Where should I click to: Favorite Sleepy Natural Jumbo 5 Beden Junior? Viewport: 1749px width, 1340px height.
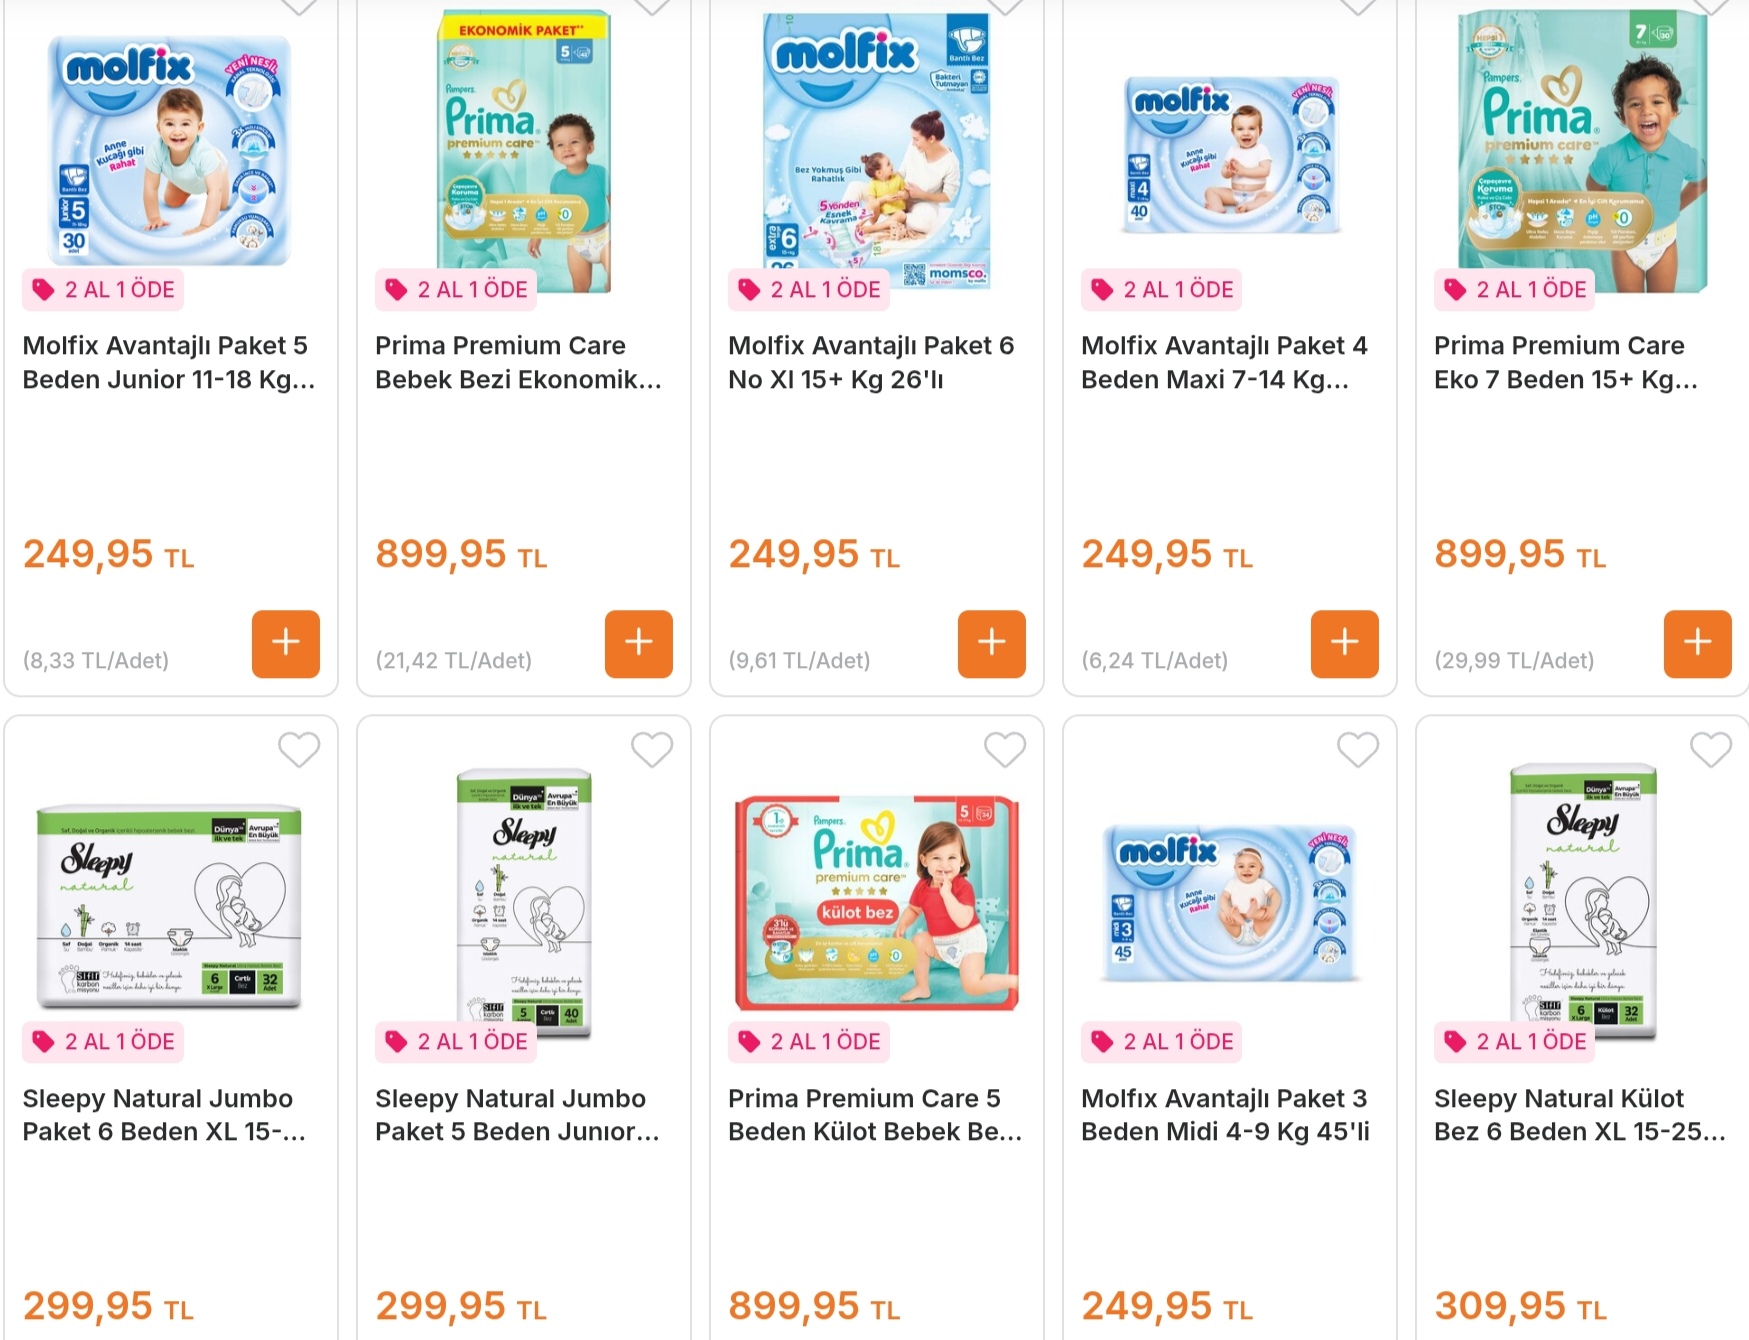point(652,749)
